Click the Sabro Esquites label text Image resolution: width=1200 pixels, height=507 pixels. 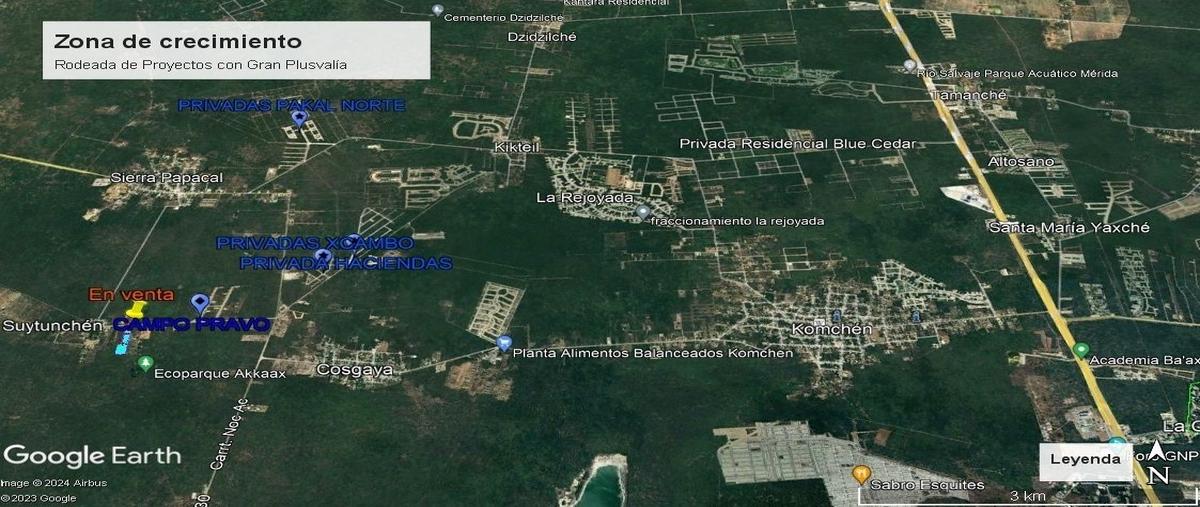927,485
